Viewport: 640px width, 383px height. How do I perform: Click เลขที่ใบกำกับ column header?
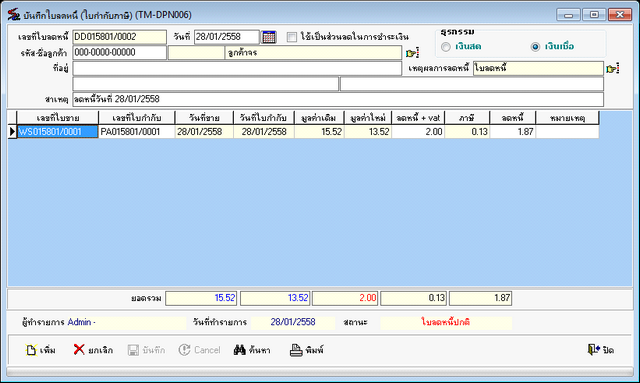[x=137, y=118]
